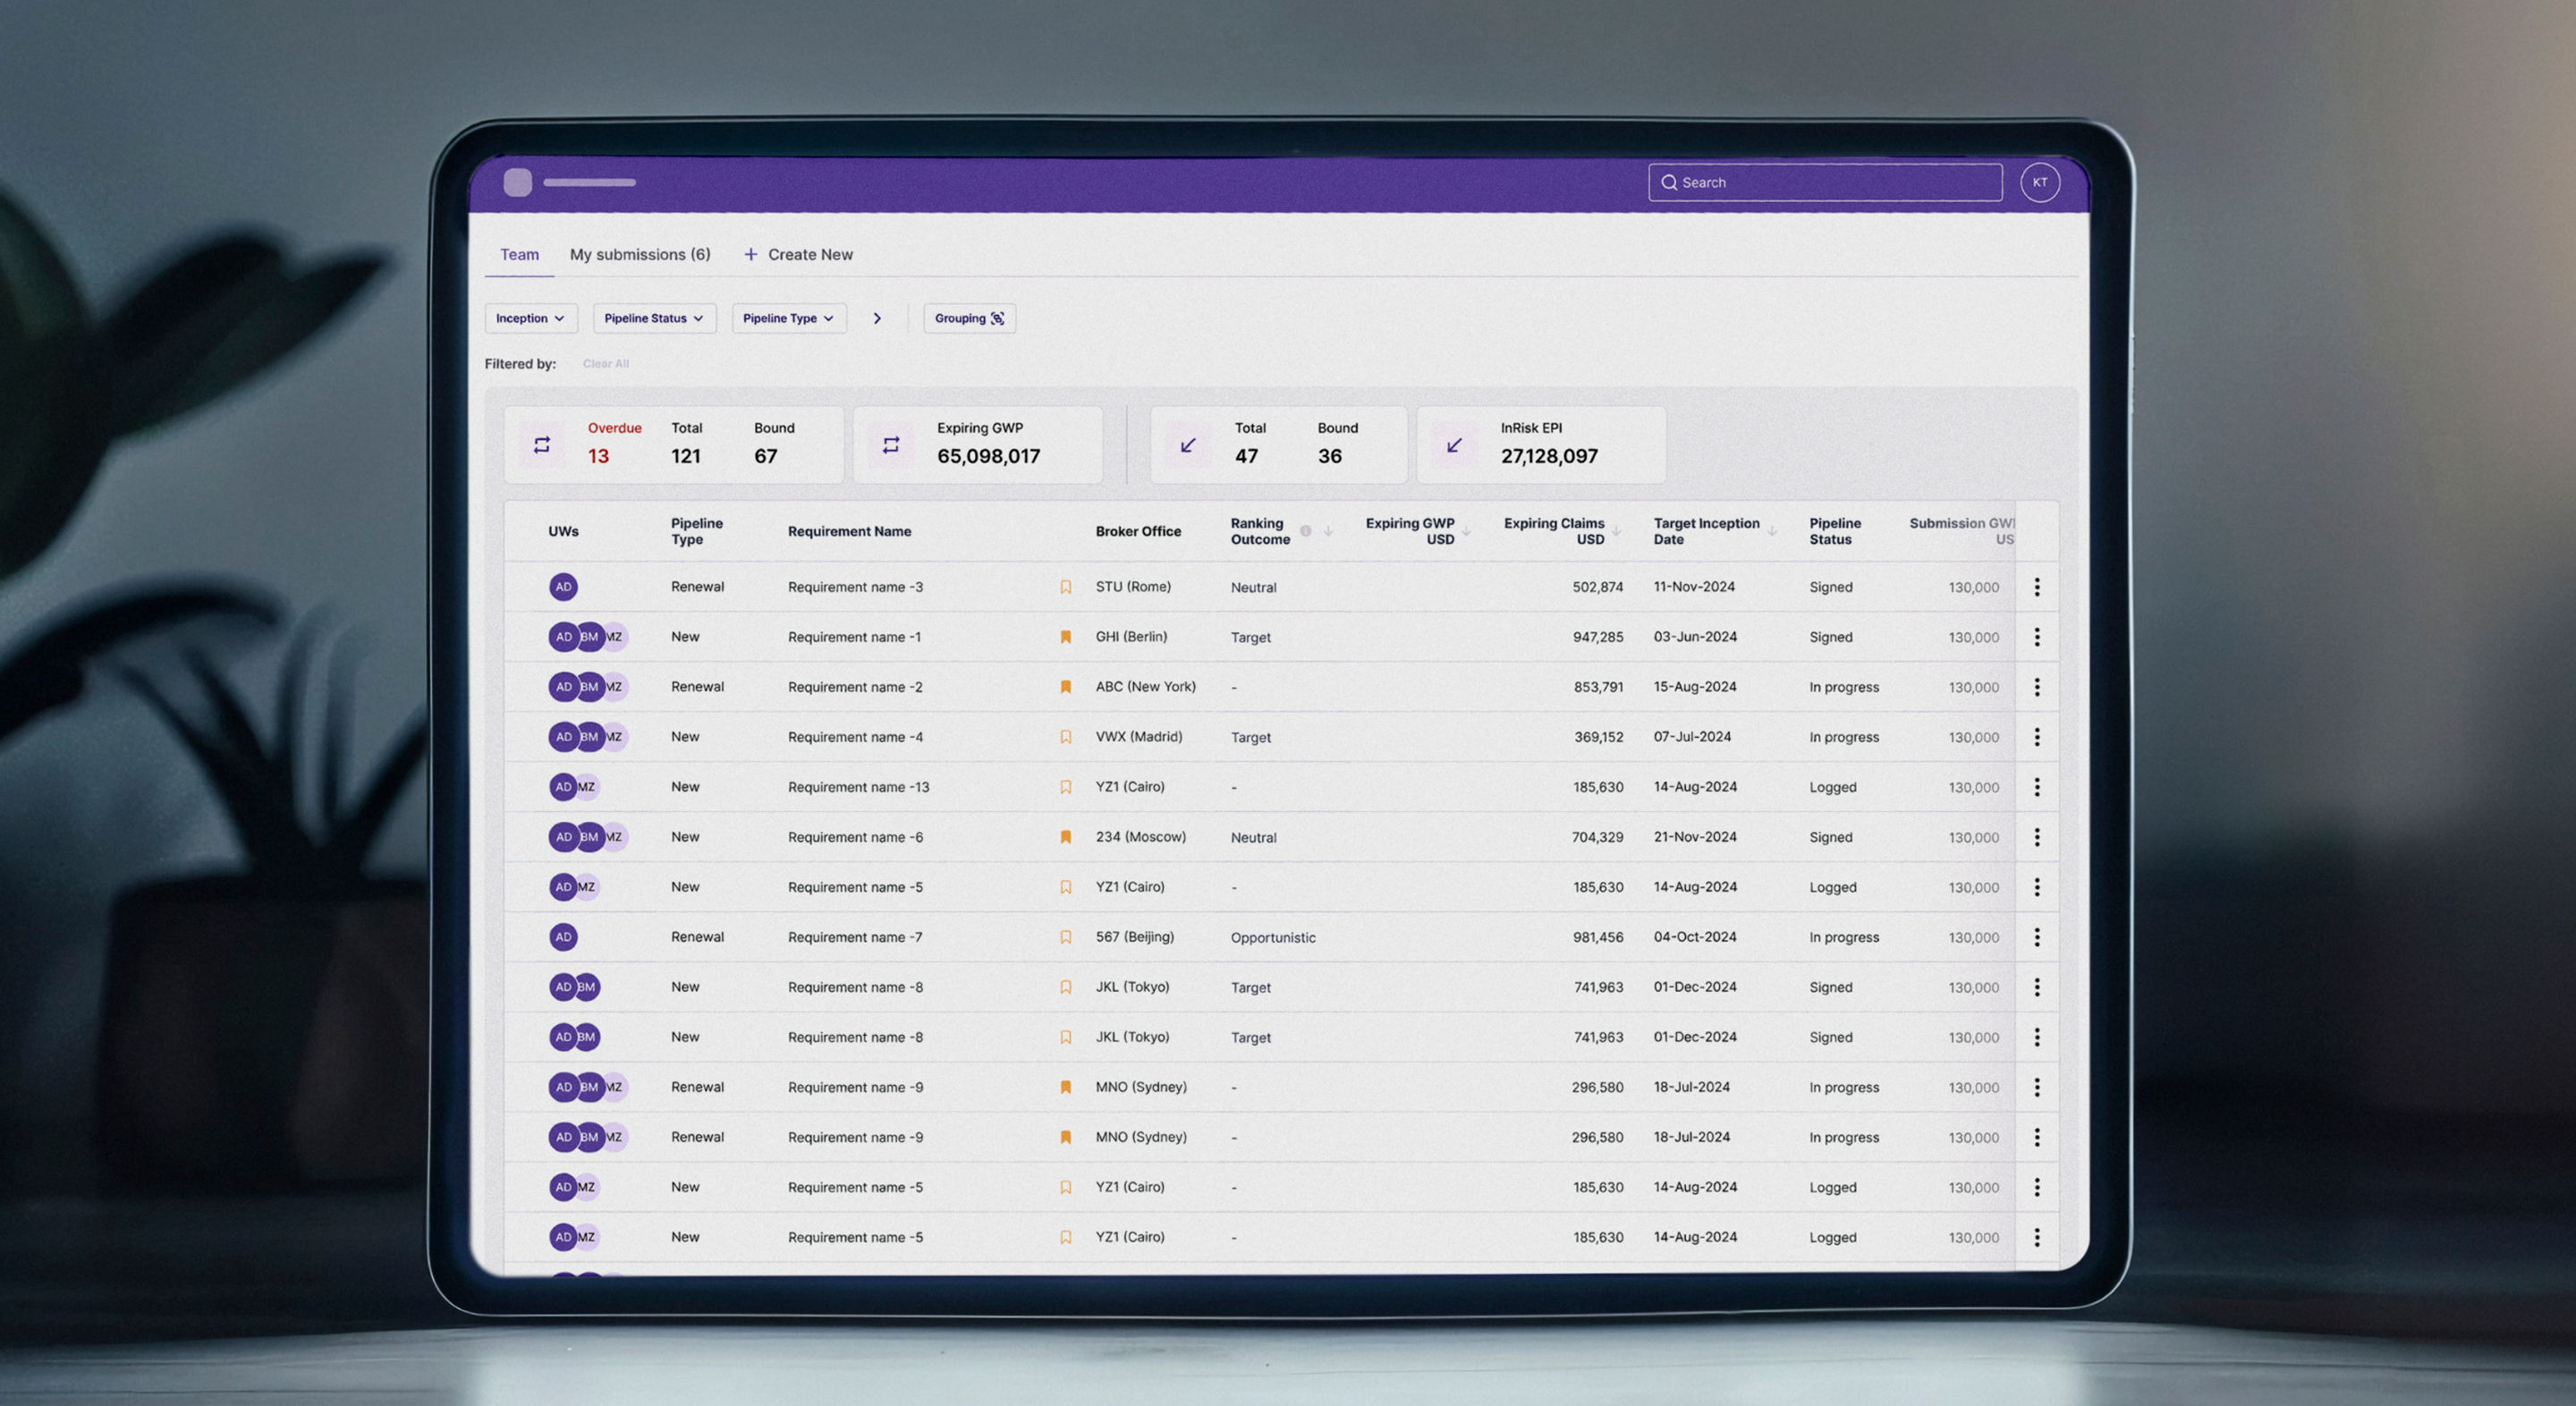Click the app logo in purple header

pos(517,182)
